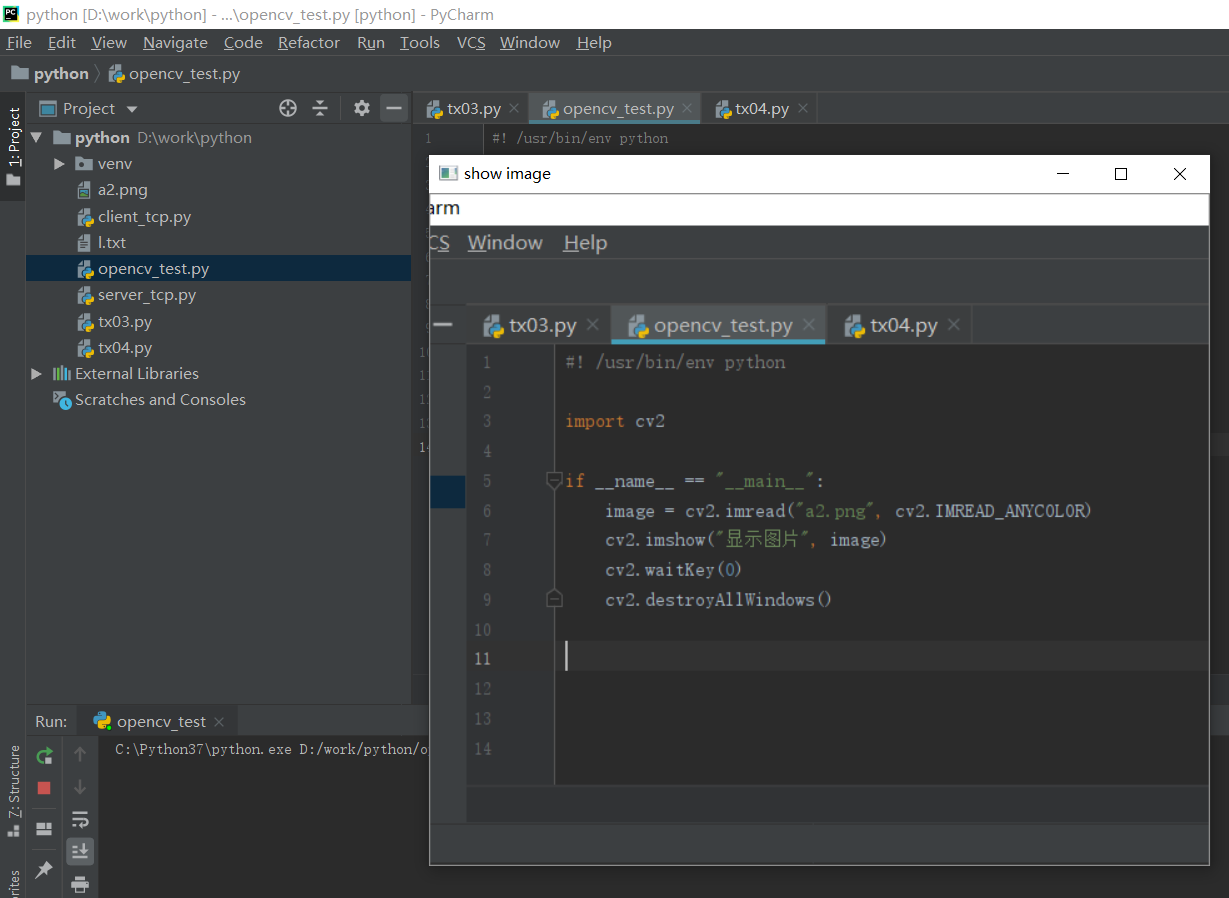Open Project panel settings gear

[x=361, y=108]
